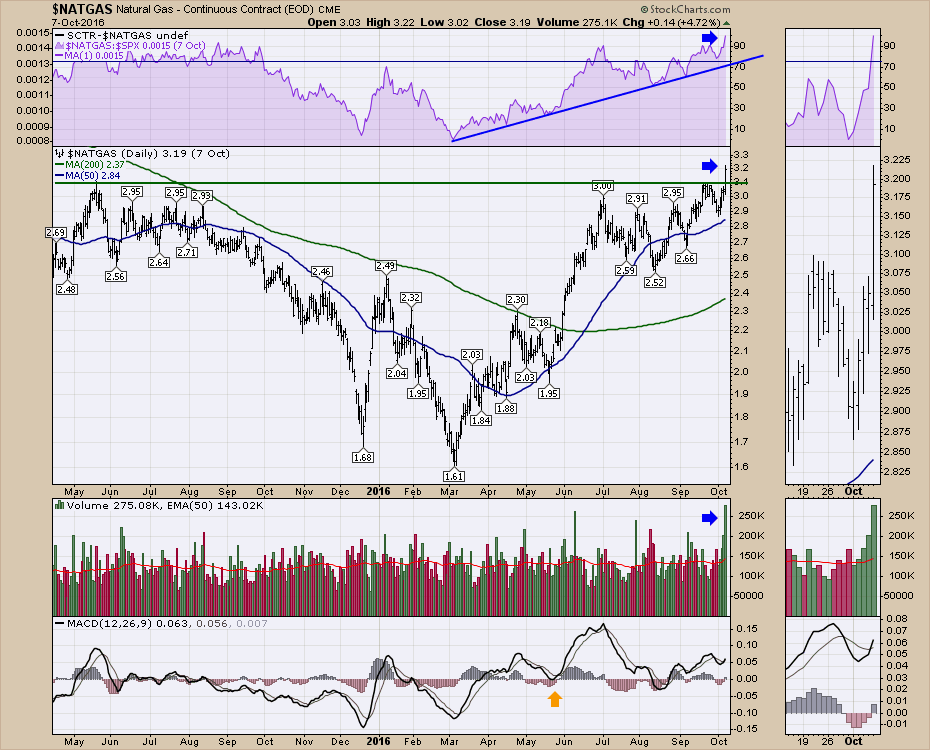
Task: Select the 'High 3.22' value in header
Action: [390, 23]
